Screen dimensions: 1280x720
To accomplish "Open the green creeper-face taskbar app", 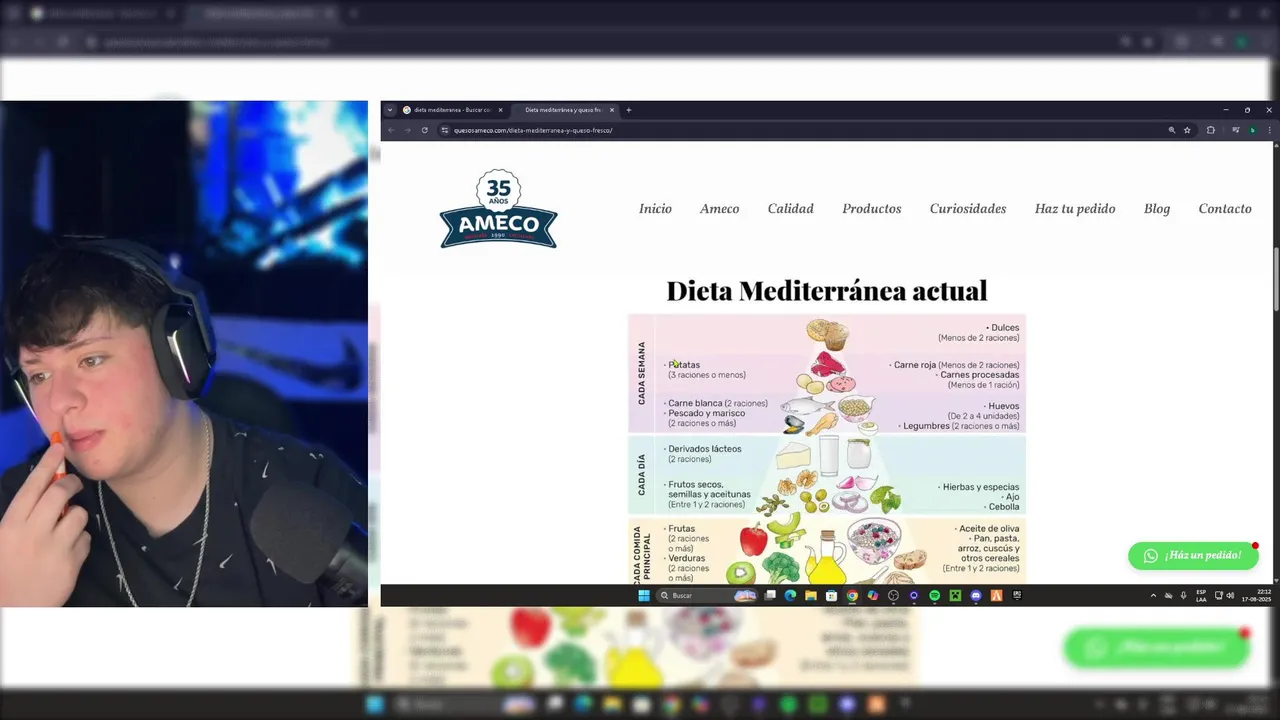I will click(x=955, y=595).
